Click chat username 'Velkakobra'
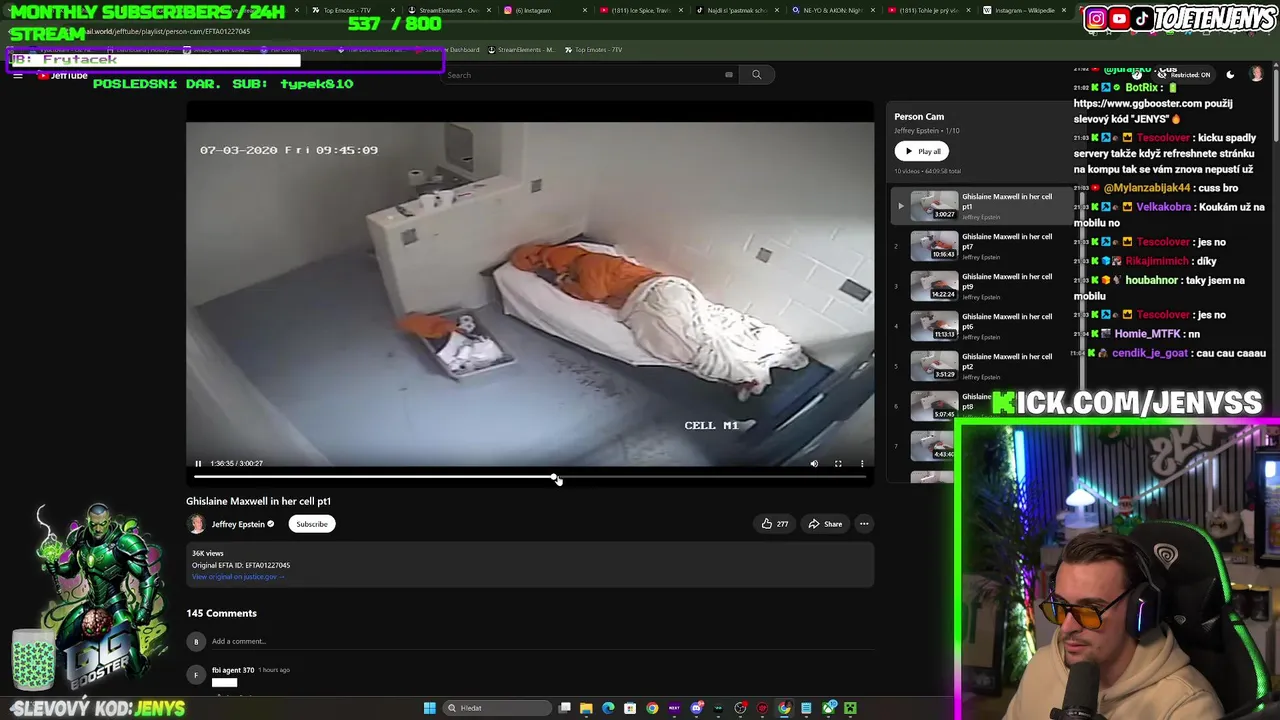Screen dimensions: 1280x720 (1163, 207)
